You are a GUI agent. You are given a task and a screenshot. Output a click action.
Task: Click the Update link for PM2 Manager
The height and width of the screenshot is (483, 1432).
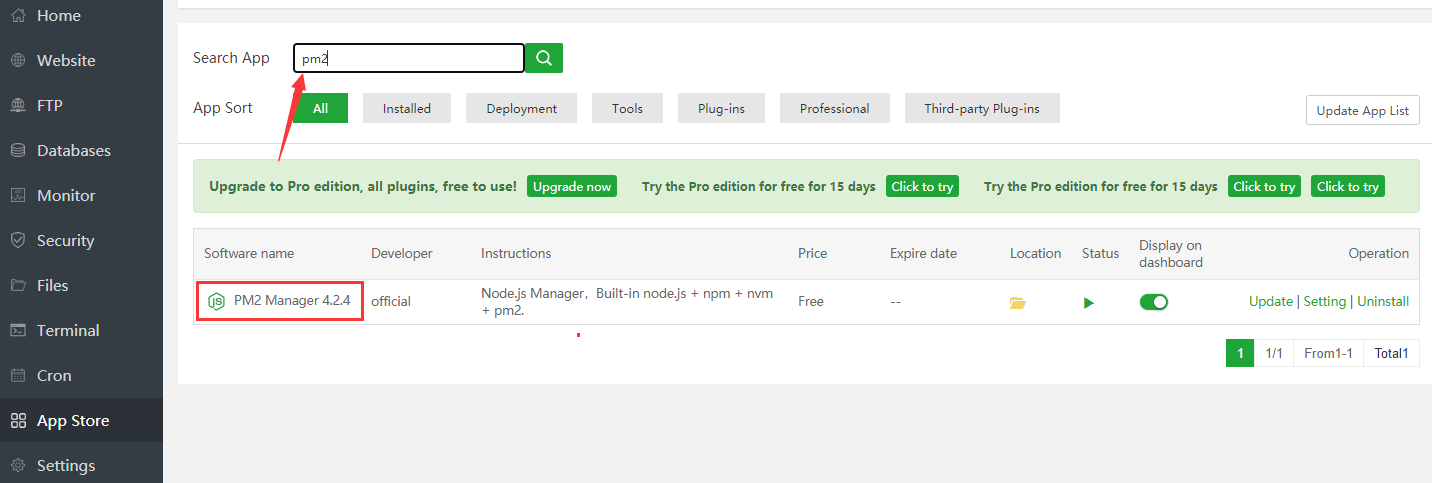click(1271, 301)
